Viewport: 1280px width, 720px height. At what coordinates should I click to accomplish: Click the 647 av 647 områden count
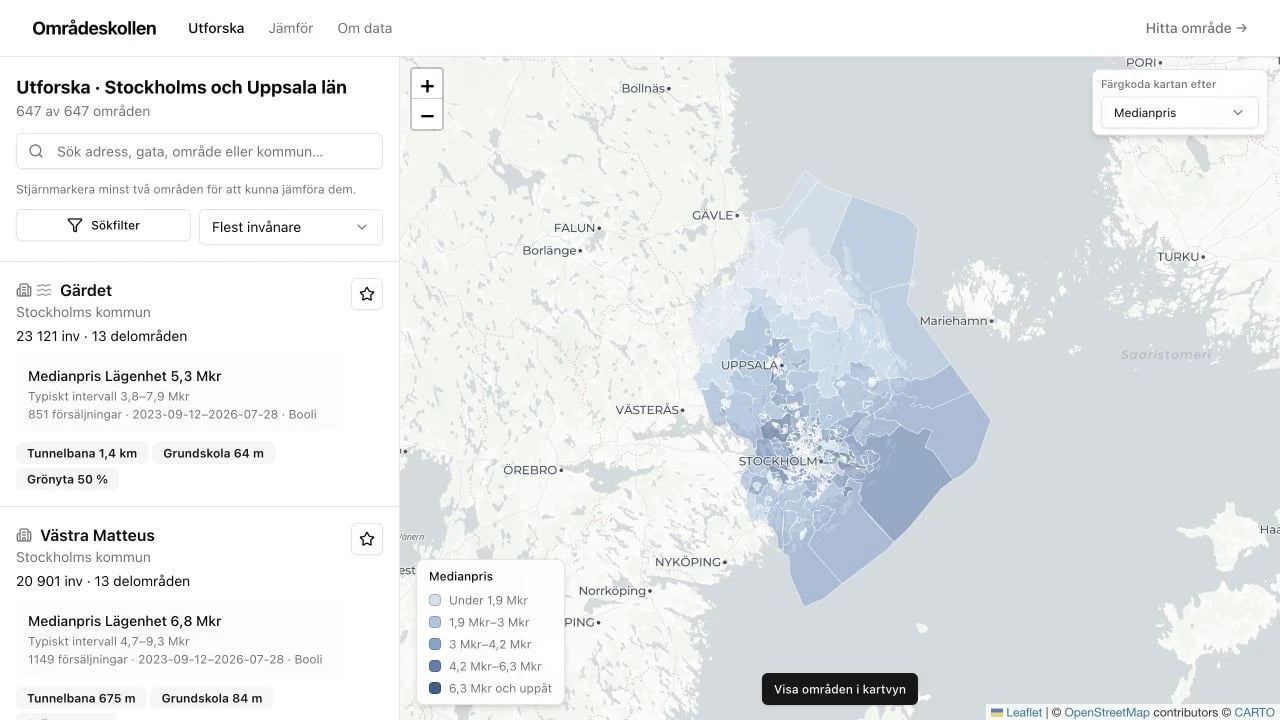click(83, 111)
